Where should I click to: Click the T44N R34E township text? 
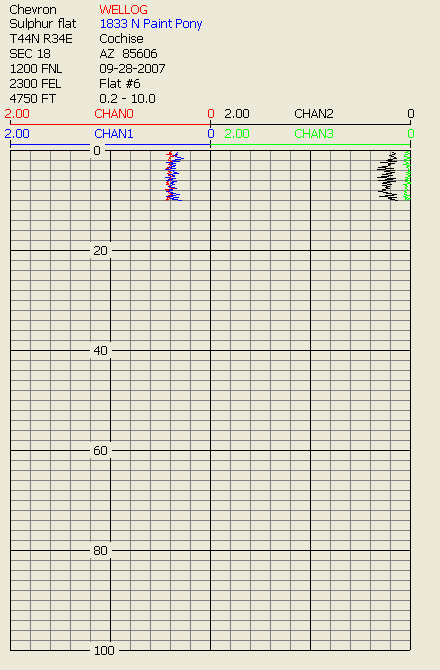(41, 39)
